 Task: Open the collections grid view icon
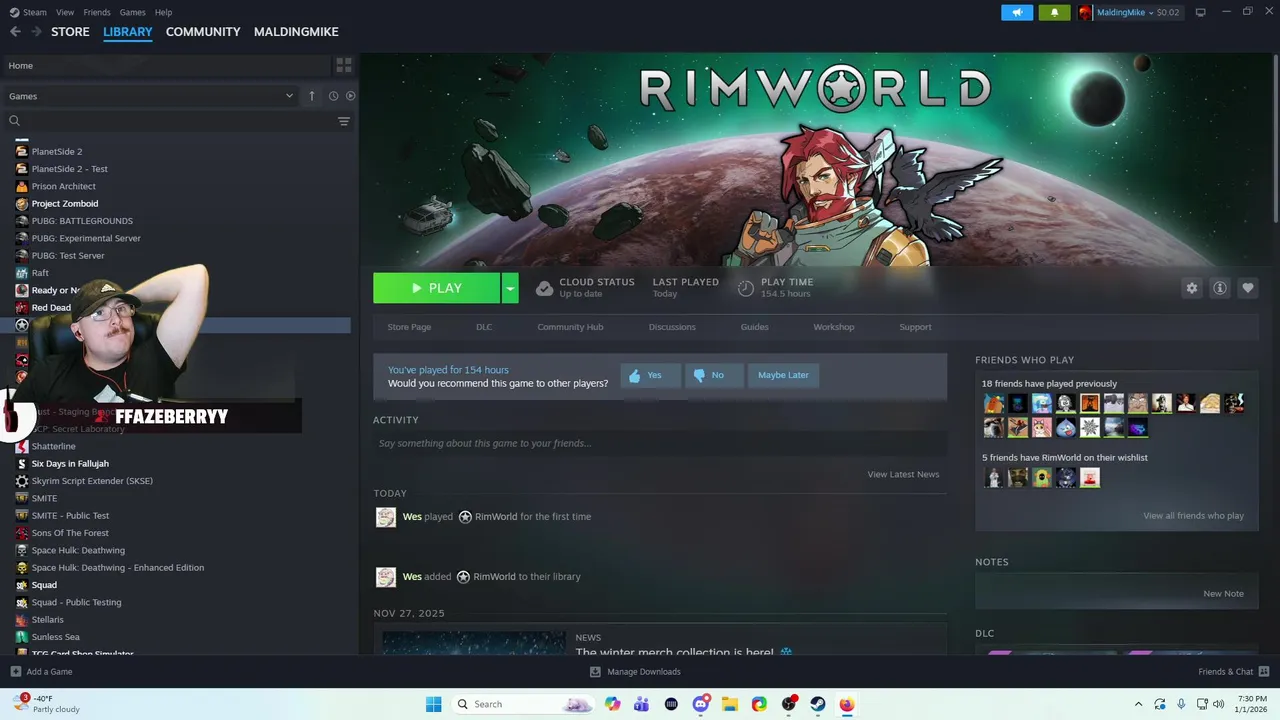point(344,65)
